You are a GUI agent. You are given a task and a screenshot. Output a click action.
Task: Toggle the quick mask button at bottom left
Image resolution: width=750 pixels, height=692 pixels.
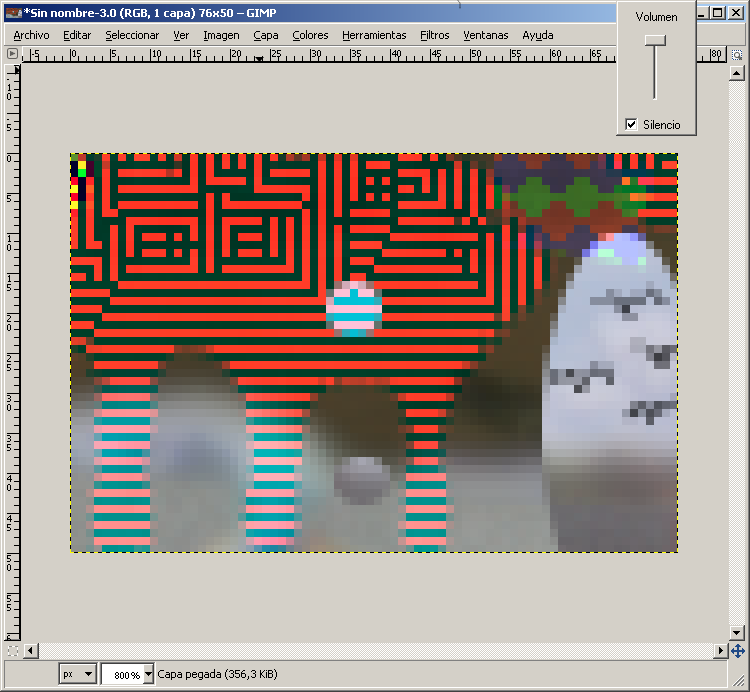click(13, 651)
